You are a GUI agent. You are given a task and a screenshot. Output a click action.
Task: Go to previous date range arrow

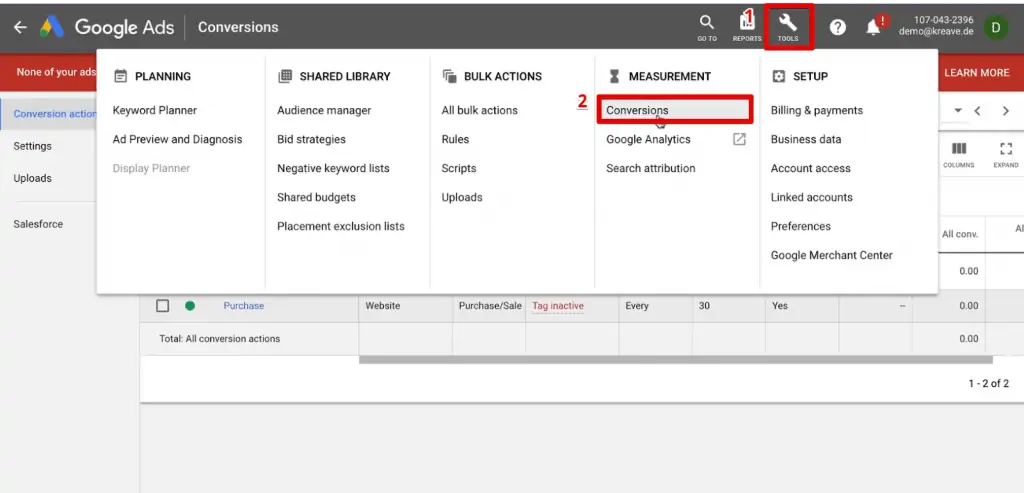point(978,111)
